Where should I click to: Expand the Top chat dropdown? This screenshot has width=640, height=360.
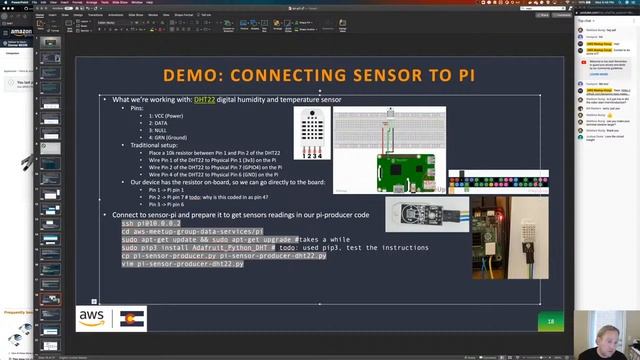(586, 20)
